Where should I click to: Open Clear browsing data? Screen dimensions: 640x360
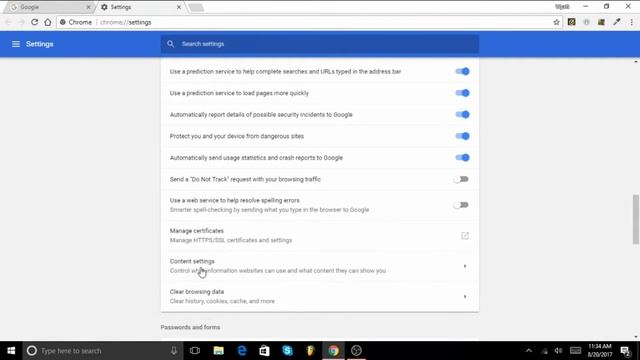coord(320,297)
